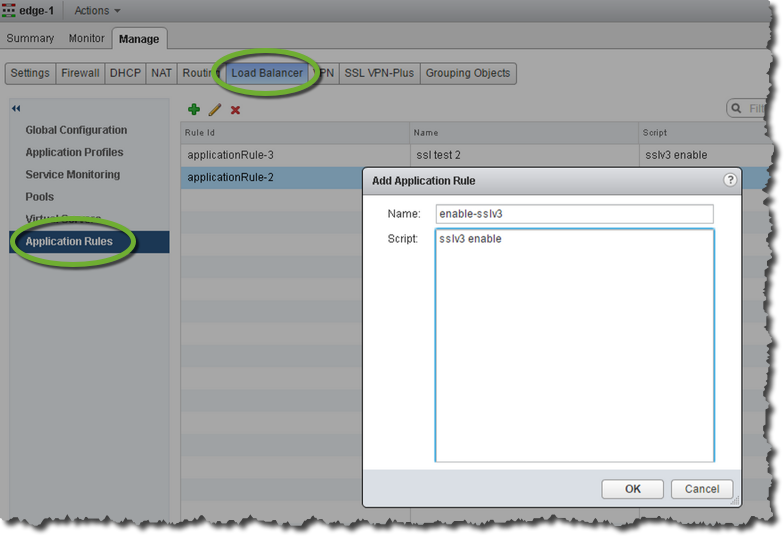Open the Firewall sub-tab
784x536 pixels.
coord(80,73)
